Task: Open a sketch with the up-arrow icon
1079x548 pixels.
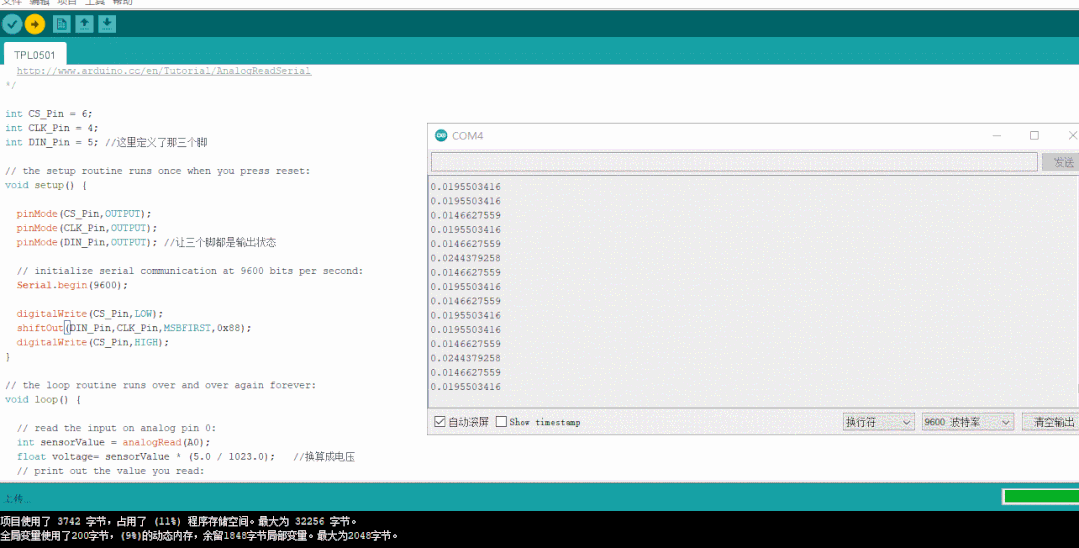Action: pyautogui.click(x=84, y=24)
